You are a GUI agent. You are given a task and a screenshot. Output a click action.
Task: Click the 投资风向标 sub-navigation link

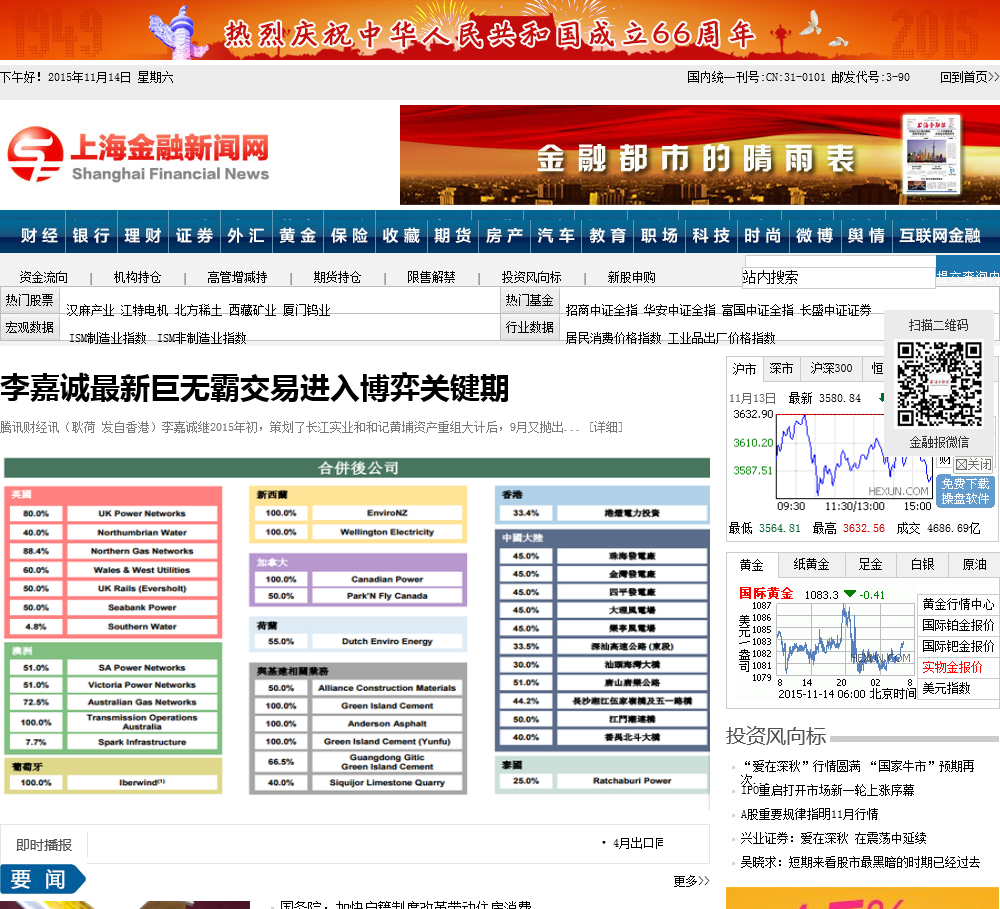click(x=531, y=277)
